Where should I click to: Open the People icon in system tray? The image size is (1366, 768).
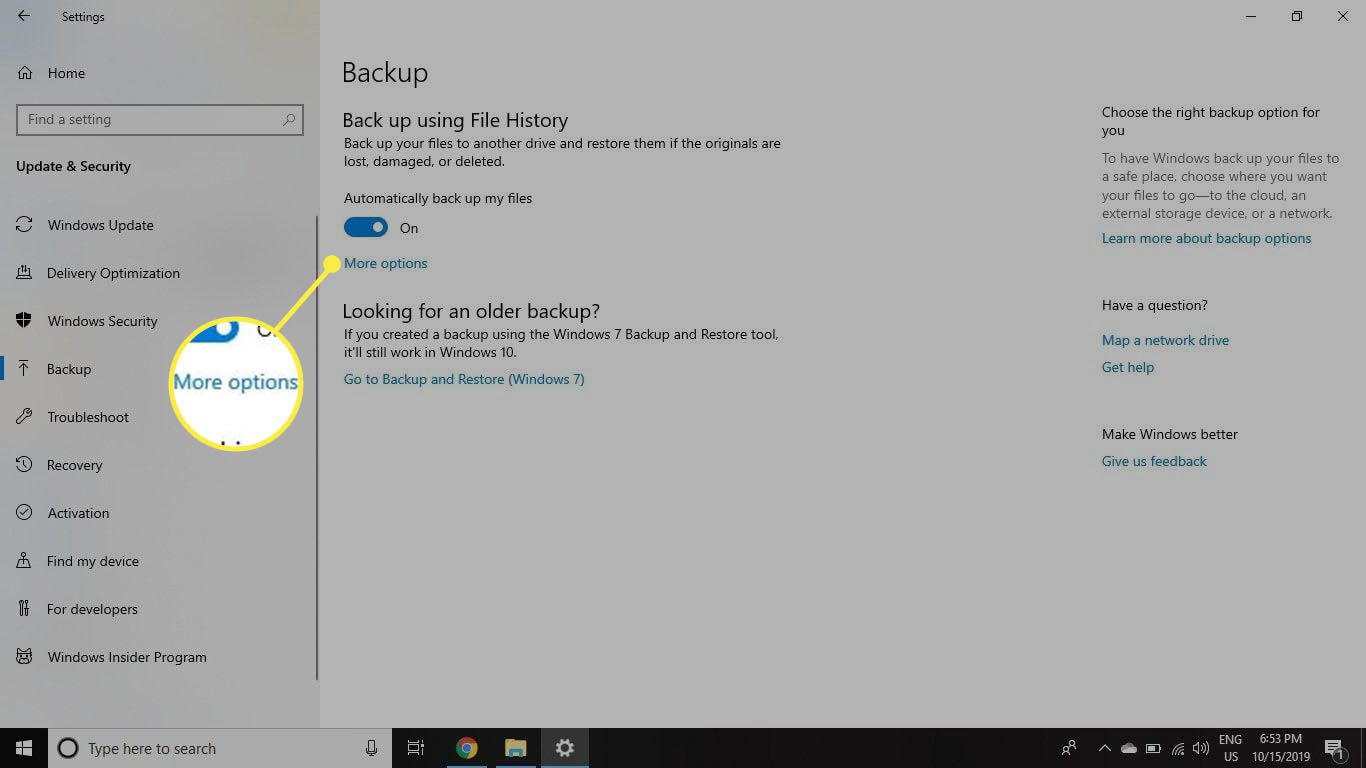pos(1069,748)
